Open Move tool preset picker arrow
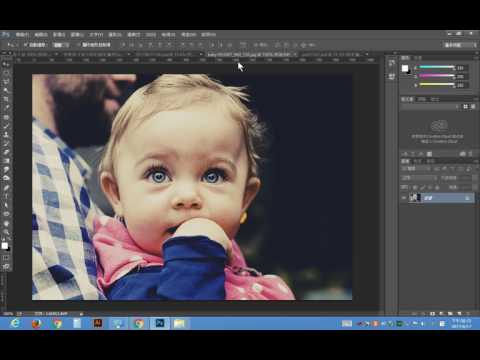This screenshot has height=360, width=480. (x=17, y=45)
